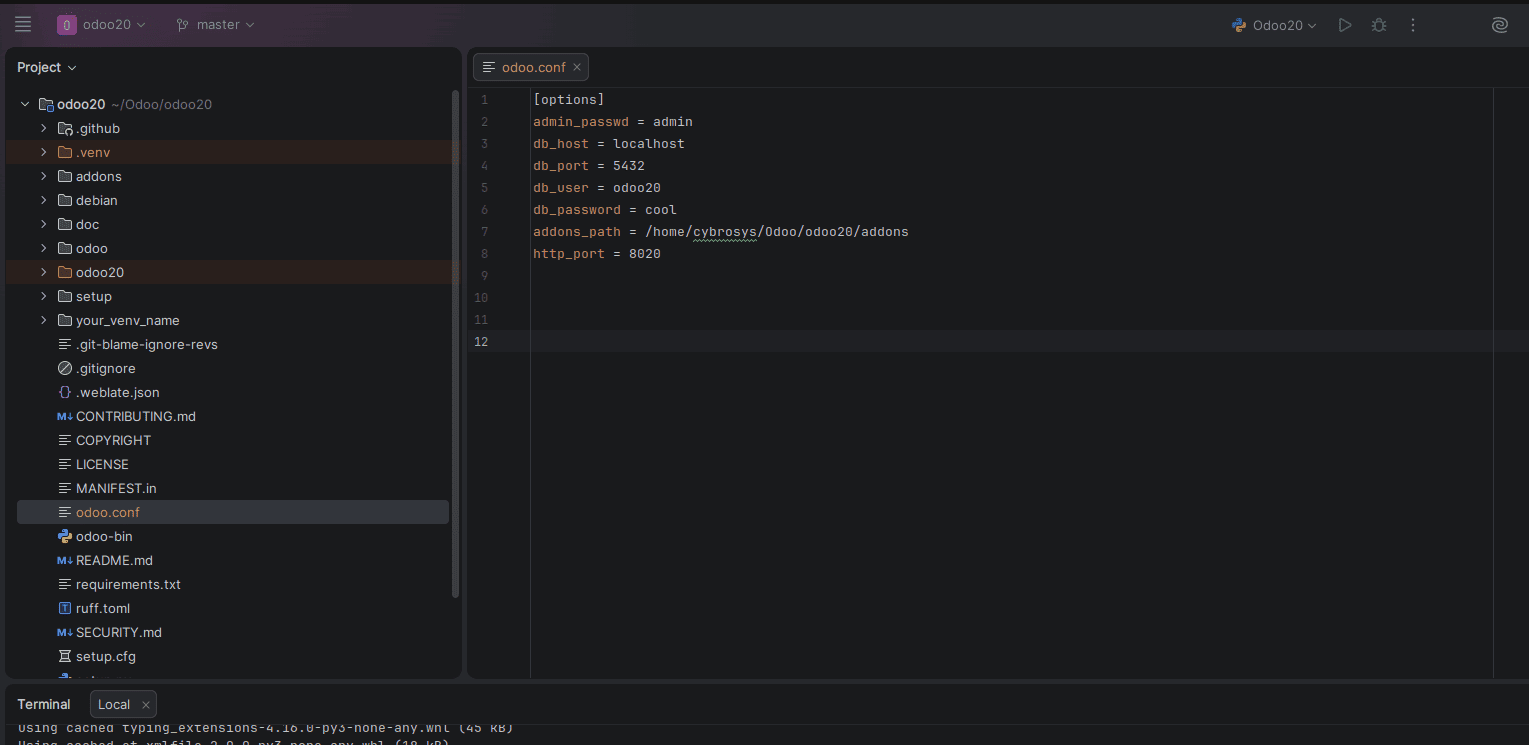Screen dimensions: 1529x745
Task: Click the odoo20 project badge icon
Action: 67,24
